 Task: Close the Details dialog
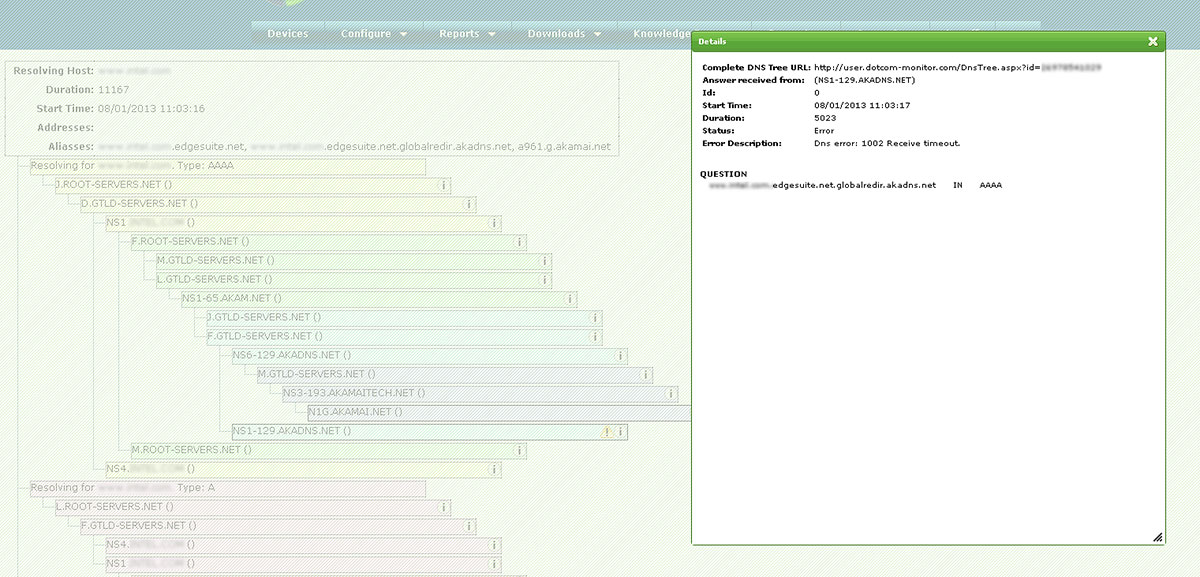pyautogui.click(x=1153, y=42)
